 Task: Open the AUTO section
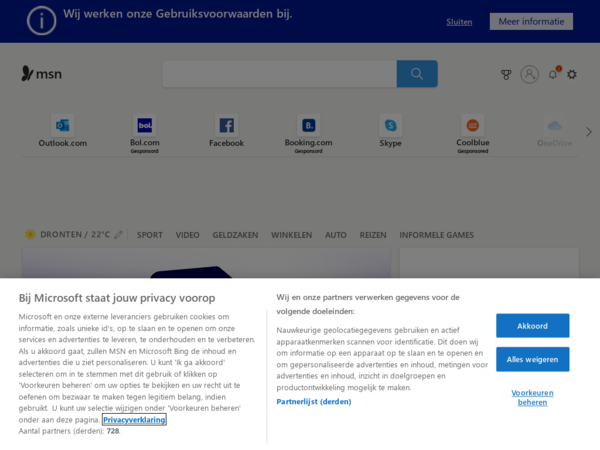pos(336,235)
